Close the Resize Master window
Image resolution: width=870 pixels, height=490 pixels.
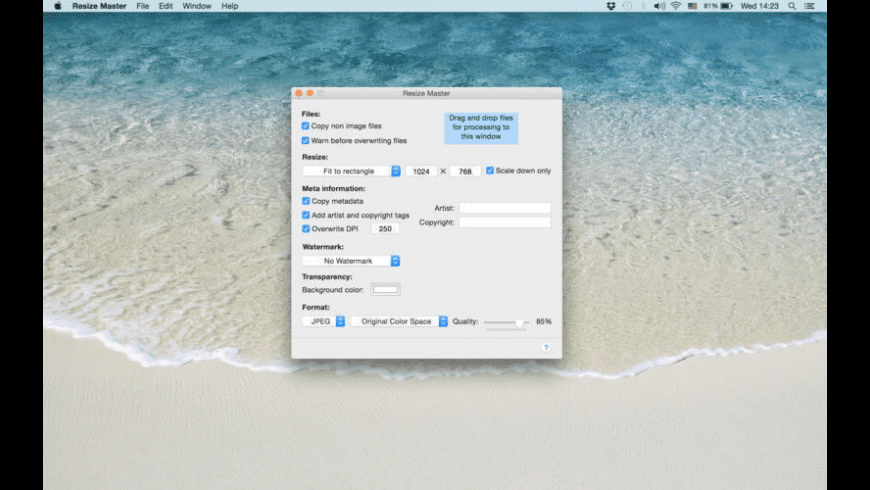[x=299, y=93]
